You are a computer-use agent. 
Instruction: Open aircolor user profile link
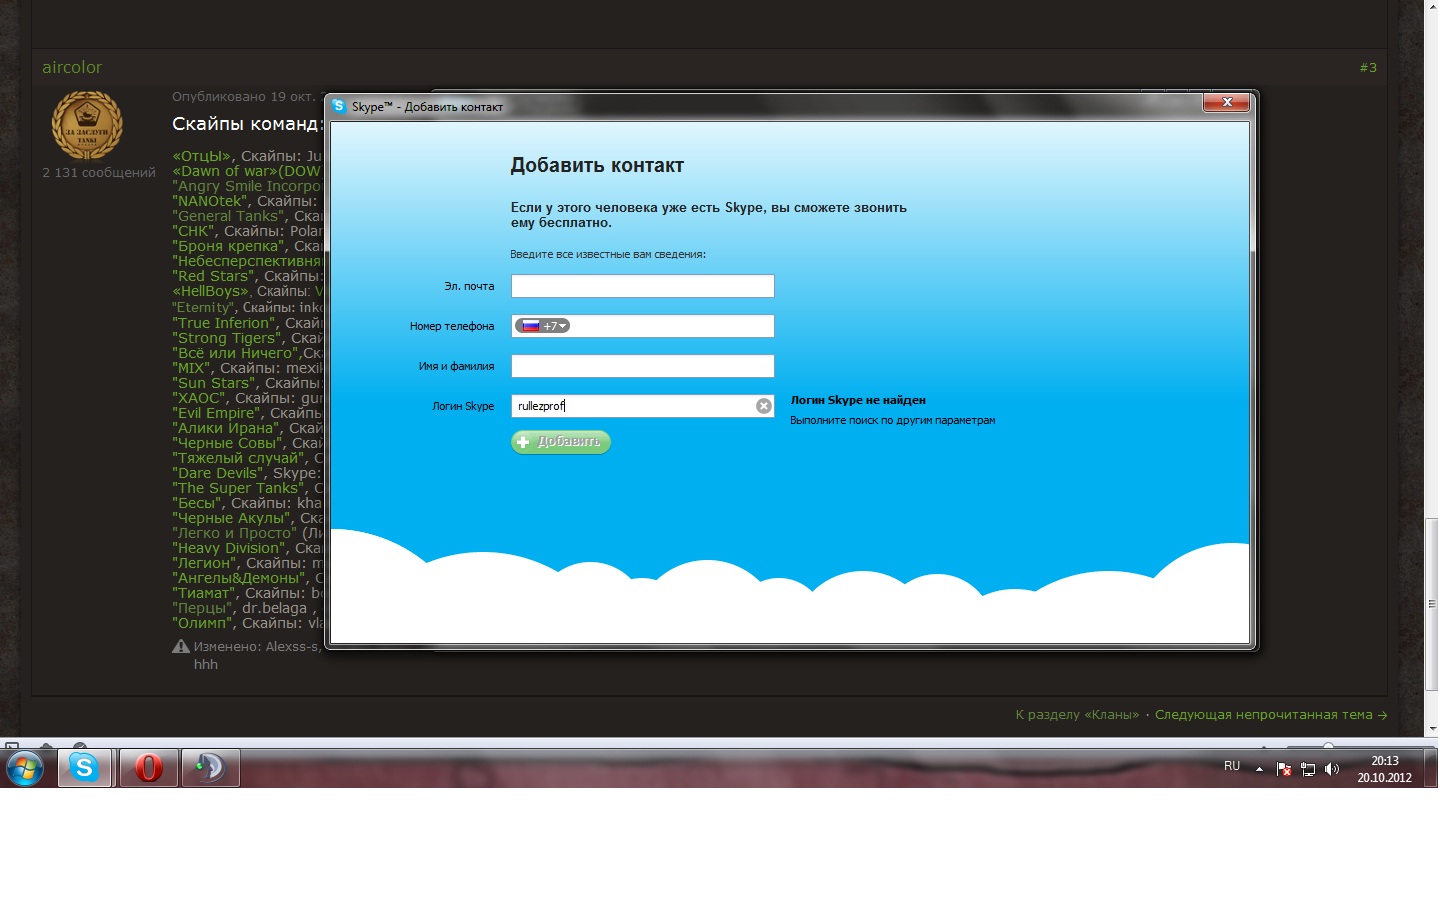click(72, 67)
